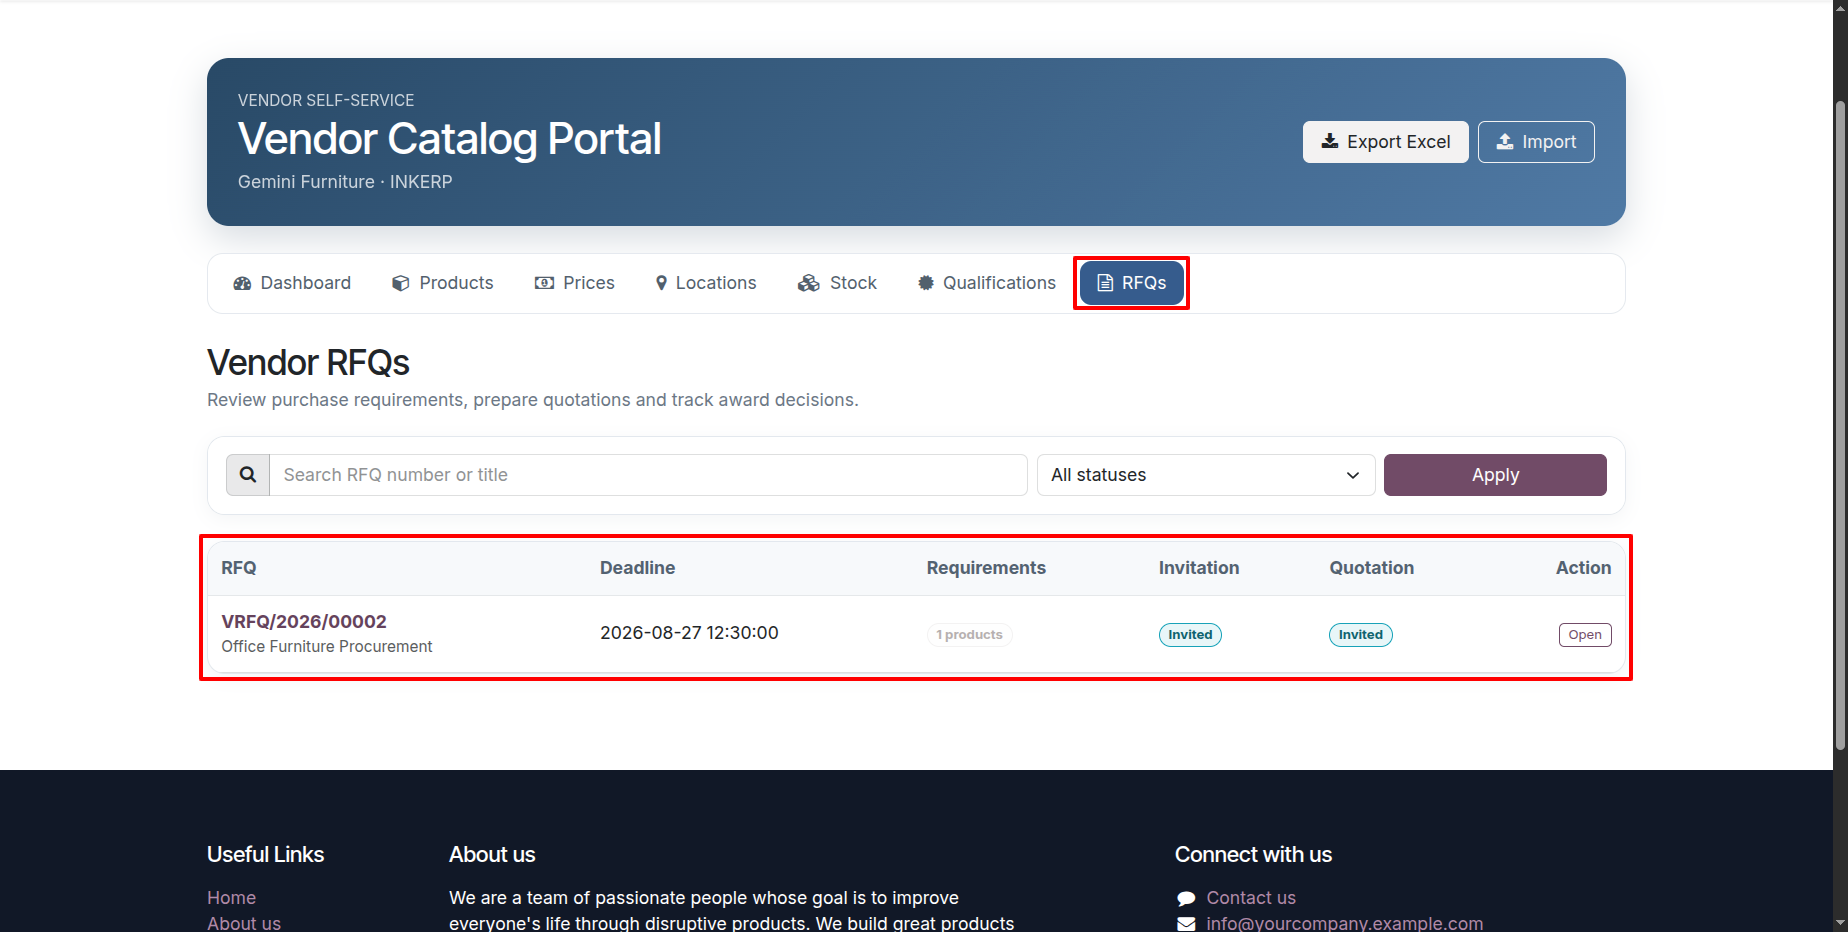Click the magnifier search icon
Screen dimensions: 1848x932
[x=248, y=475]
